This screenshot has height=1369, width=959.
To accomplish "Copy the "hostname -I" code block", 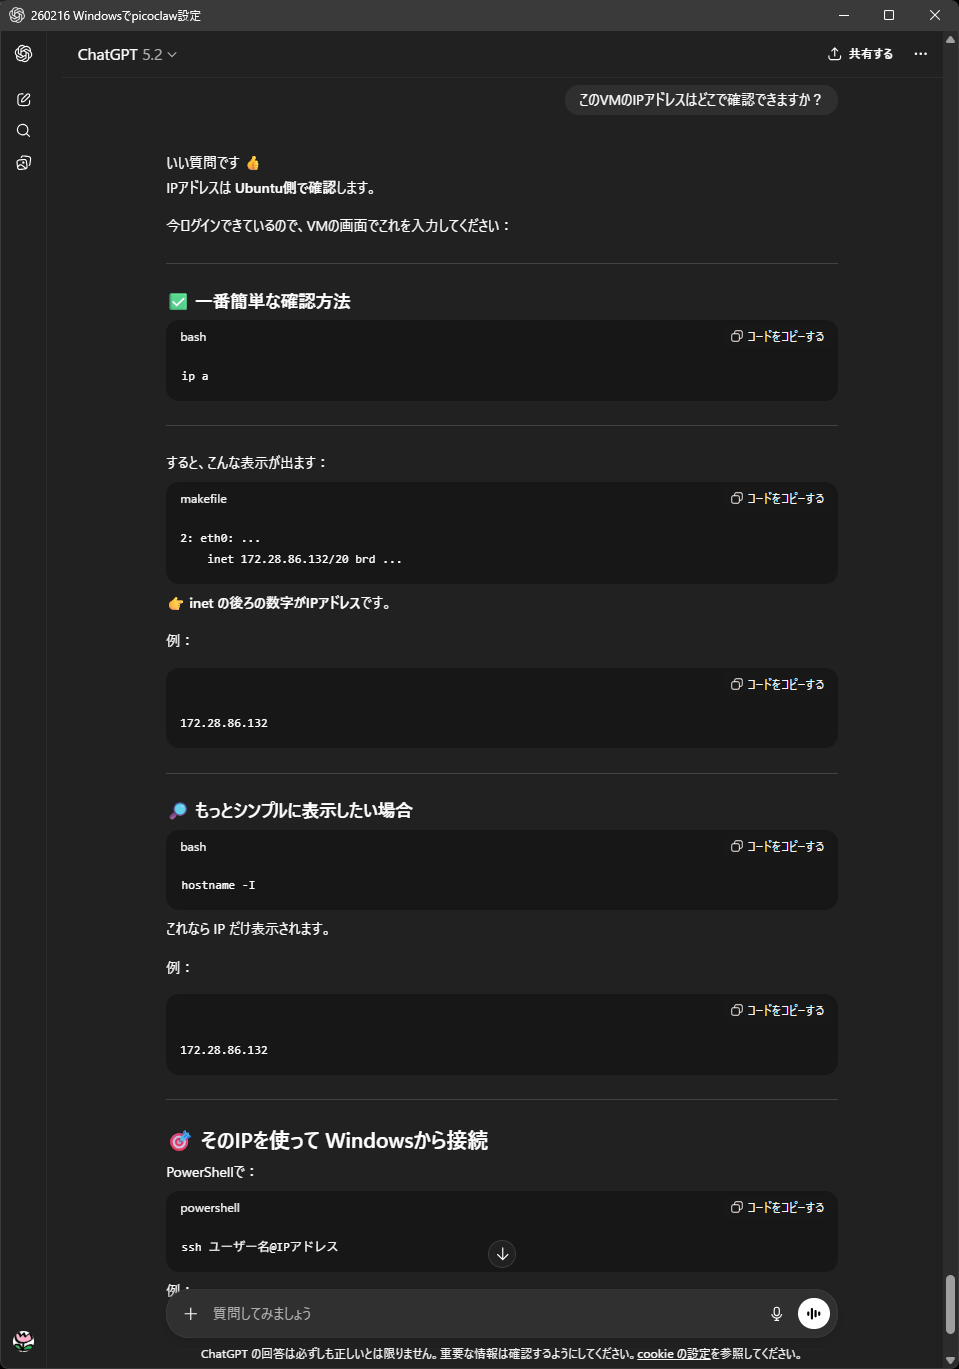I will coord(778,847).
